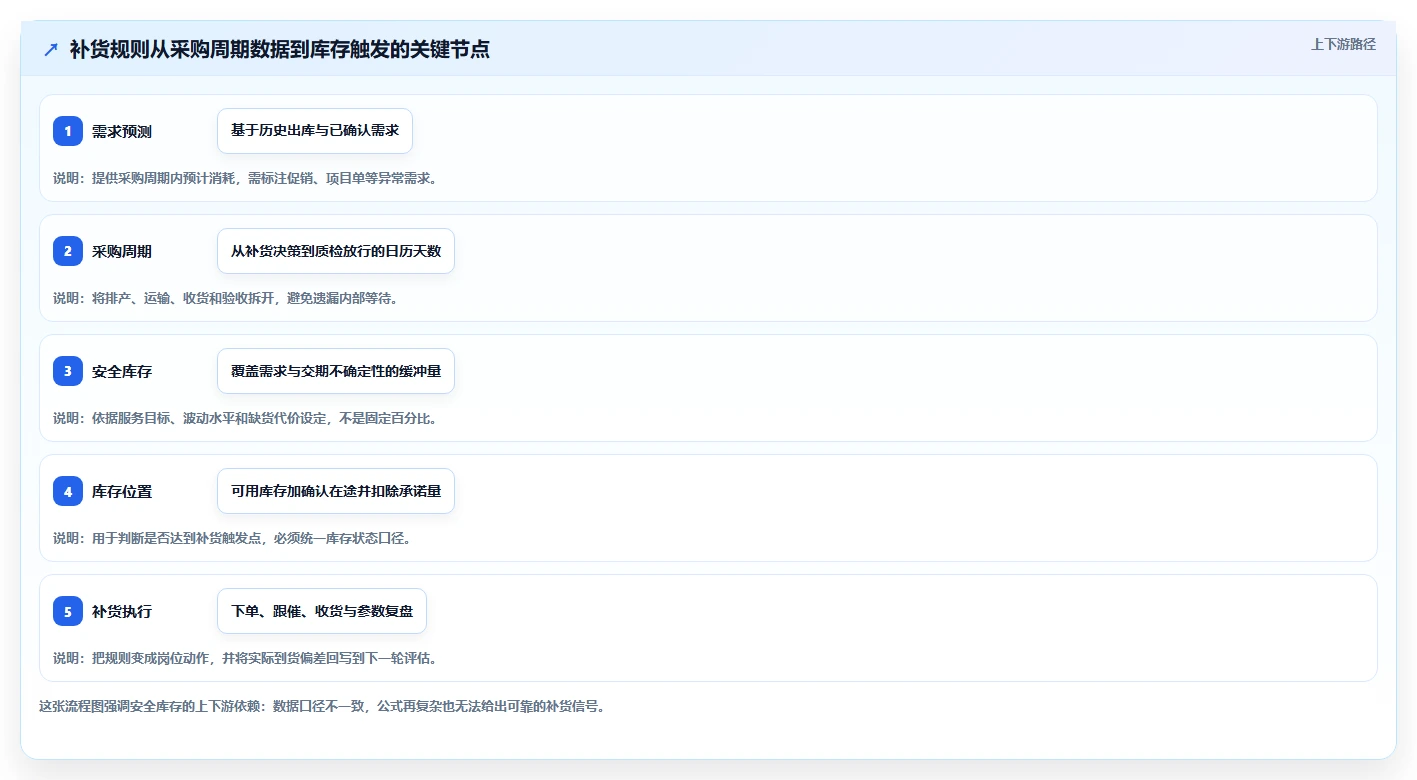Select step number 3 badge

click(68, 371)
